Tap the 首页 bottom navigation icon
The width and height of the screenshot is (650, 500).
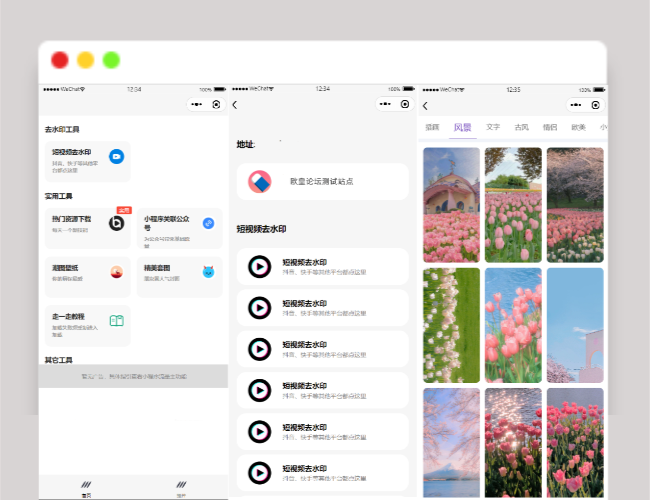pyautogui.click(x=86, y=485)
